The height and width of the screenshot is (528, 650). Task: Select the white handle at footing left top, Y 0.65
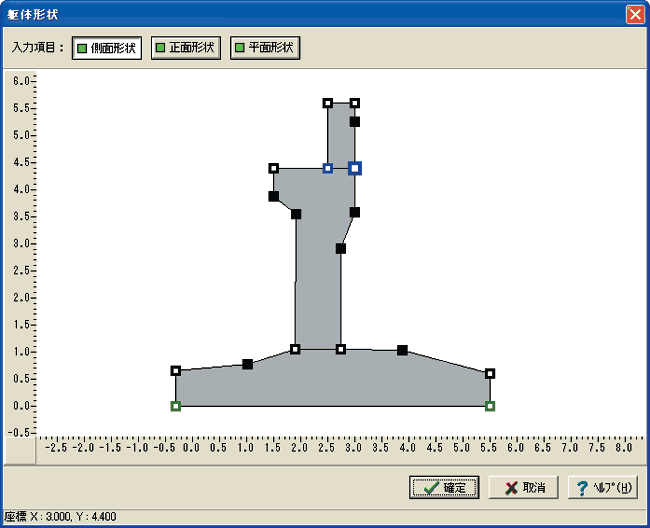[175, 371]
